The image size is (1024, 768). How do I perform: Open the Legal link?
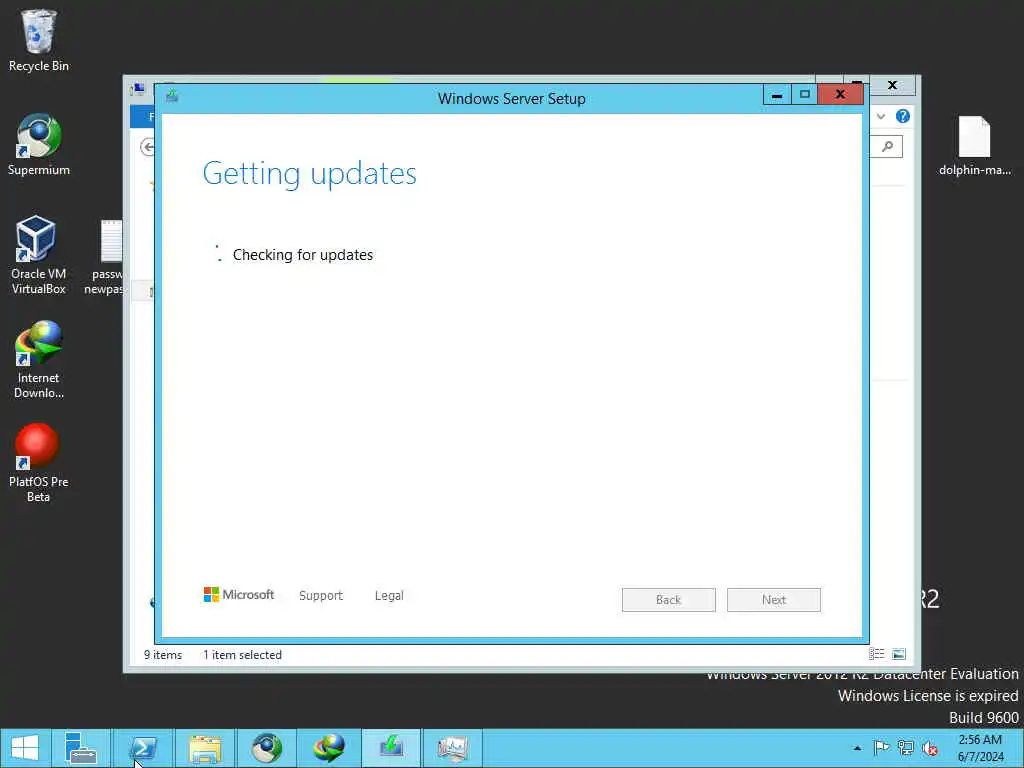389,596
